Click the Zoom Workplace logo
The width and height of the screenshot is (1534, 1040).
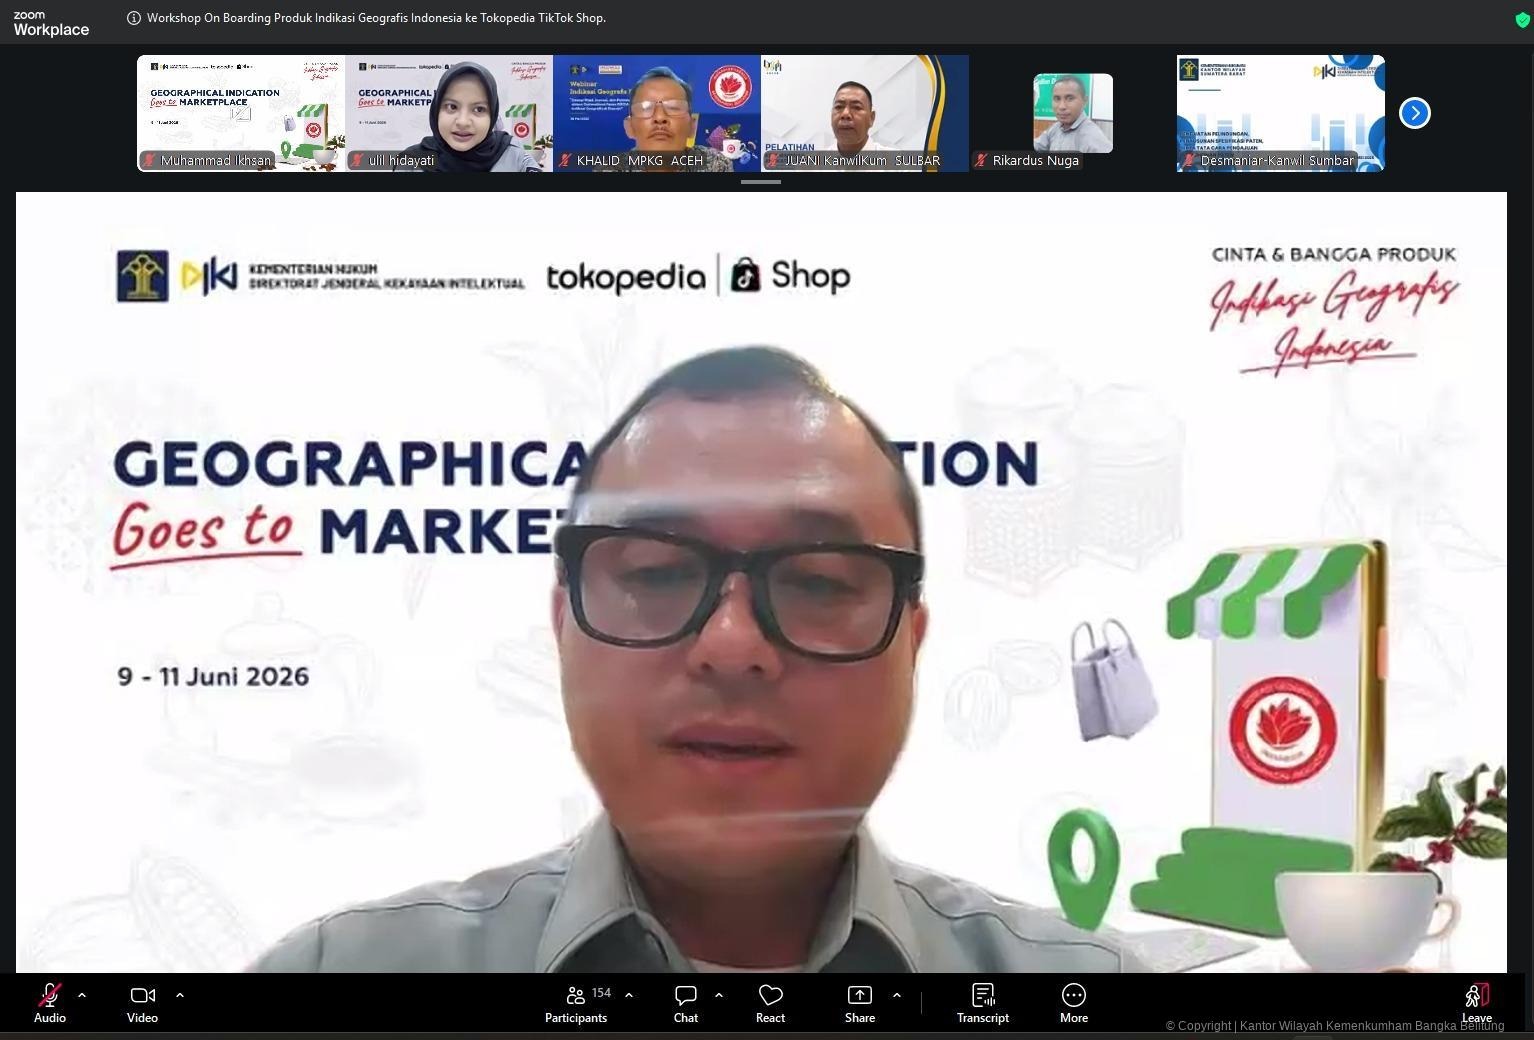point(51,24)
